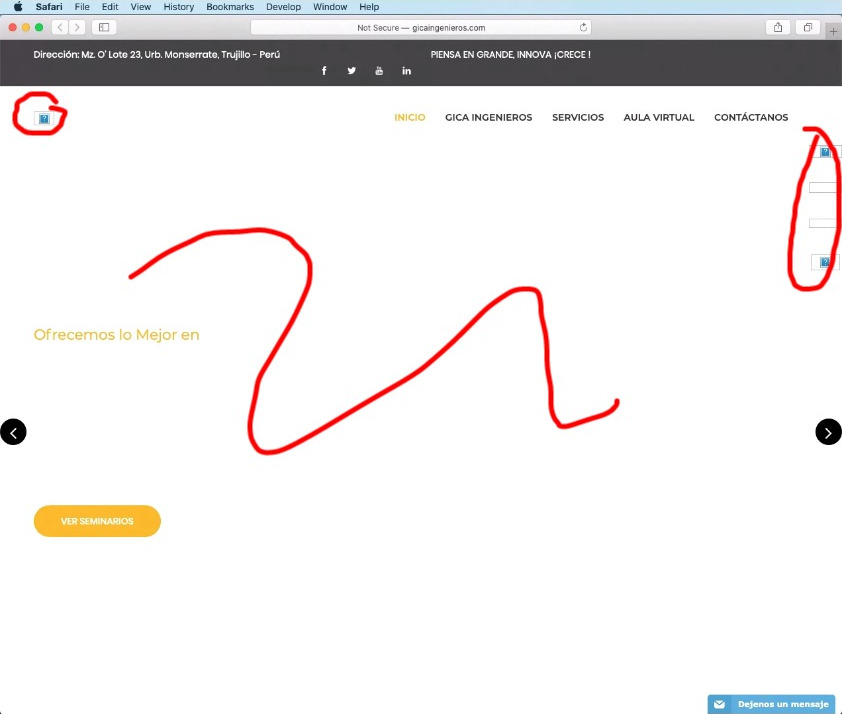Reload the page using the refresh icon
The image size is (842, 714).
[x=583, y=27]
